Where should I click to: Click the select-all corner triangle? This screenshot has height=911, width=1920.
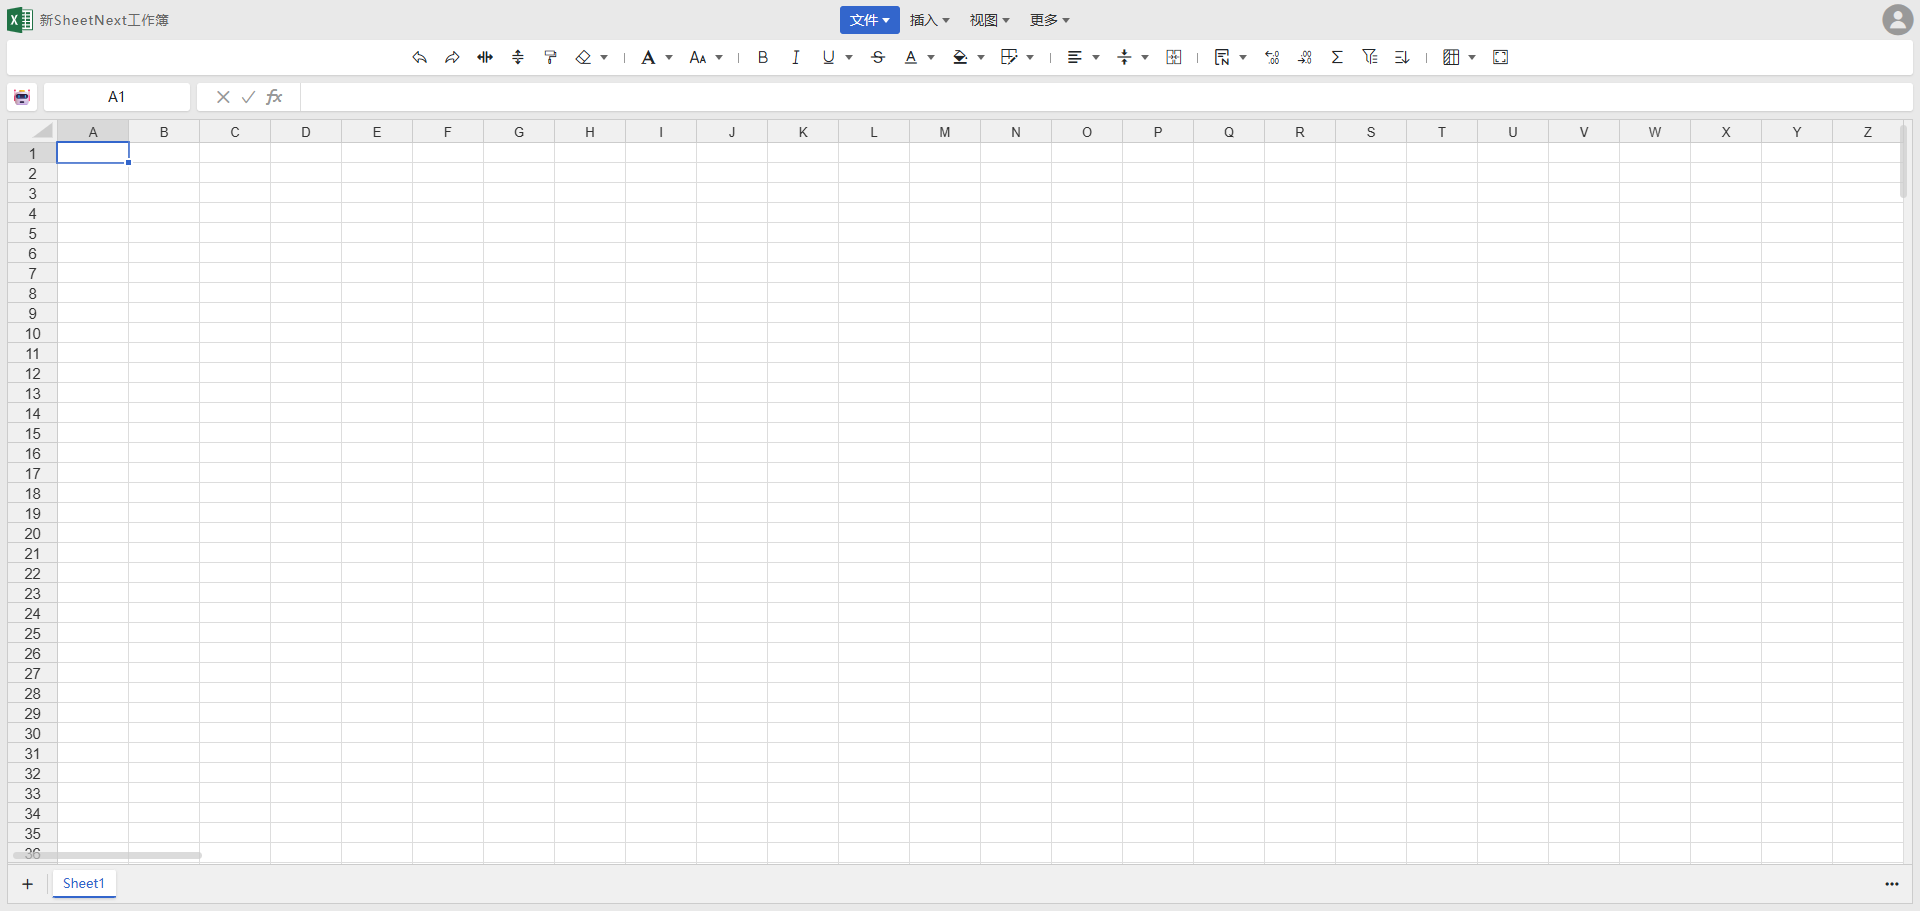pyautogui.click(x=33, y=131)
